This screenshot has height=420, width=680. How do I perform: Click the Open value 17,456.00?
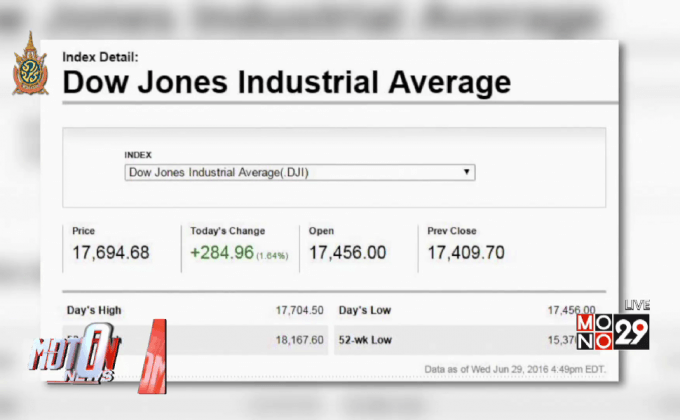[347, 253]
